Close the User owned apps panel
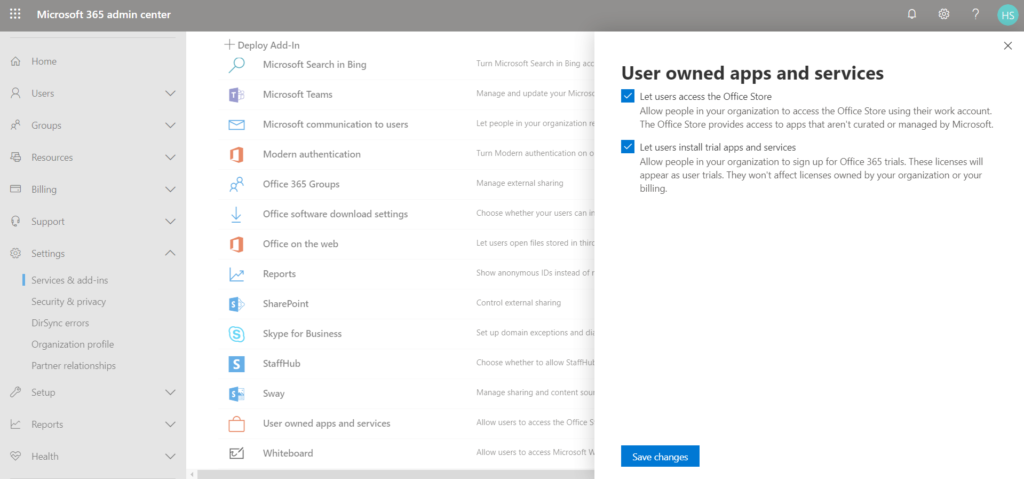Image resolution: width=1024 pixels, height=479 pixels. click(1007, 45)
